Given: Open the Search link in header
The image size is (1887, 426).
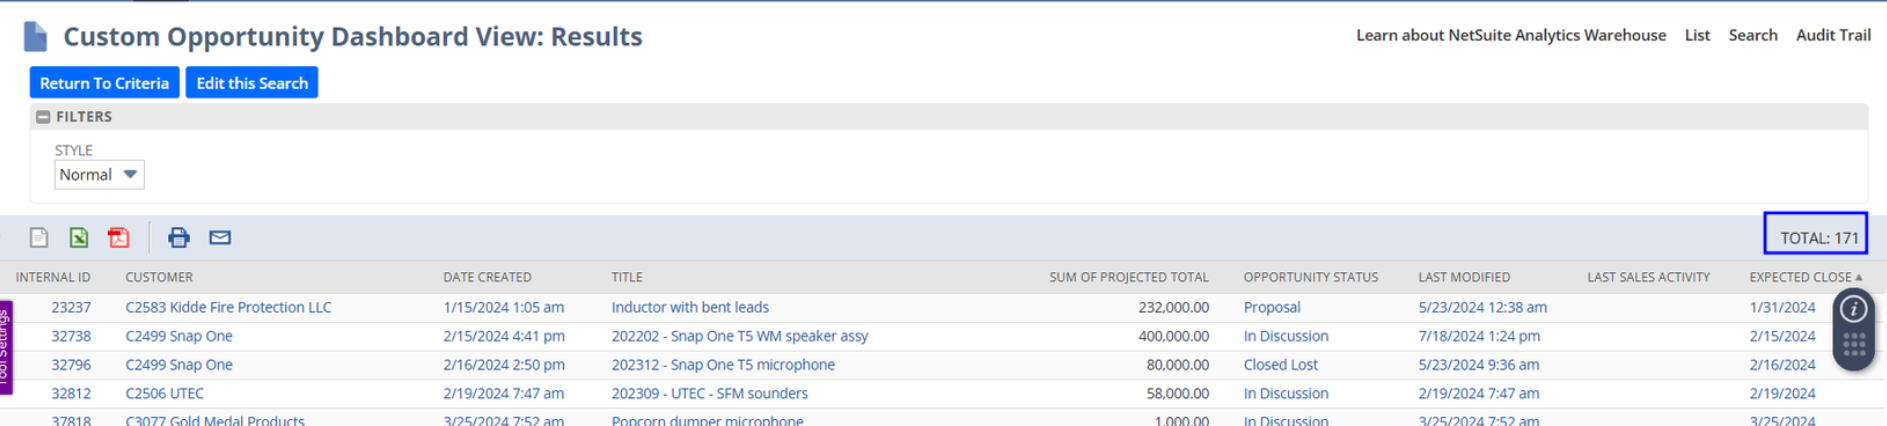Looking at the screenshot, I should [1752, 35].
